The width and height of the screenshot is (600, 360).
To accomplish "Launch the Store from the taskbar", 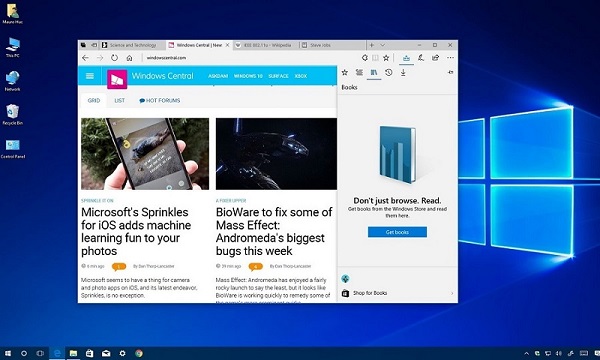I will click(x=90, y=353).
